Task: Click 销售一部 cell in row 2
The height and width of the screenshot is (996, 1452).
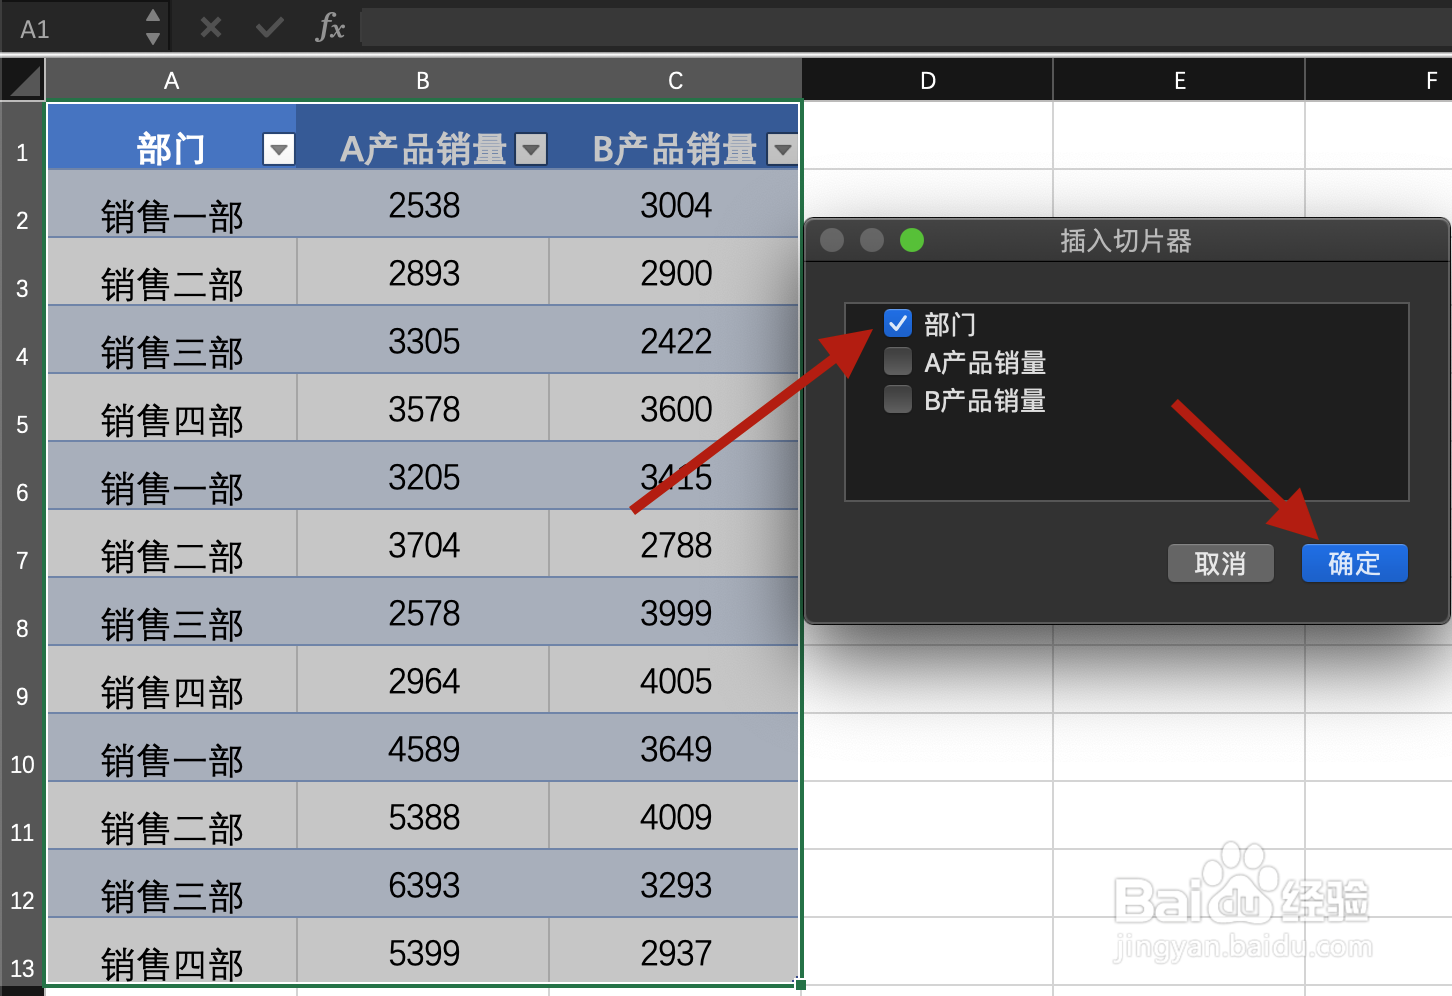Action: click(172, 204)
